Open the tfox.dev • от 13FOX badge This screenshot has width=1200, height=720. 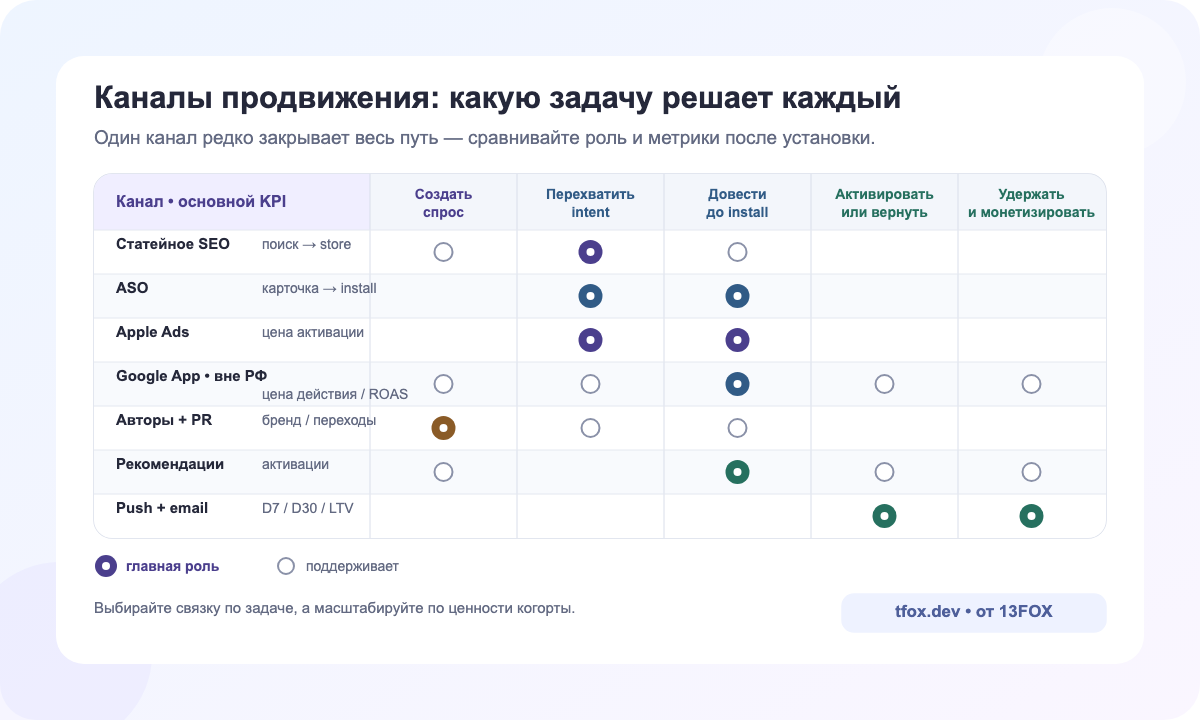pyautogui.click(x=974, y=612)
